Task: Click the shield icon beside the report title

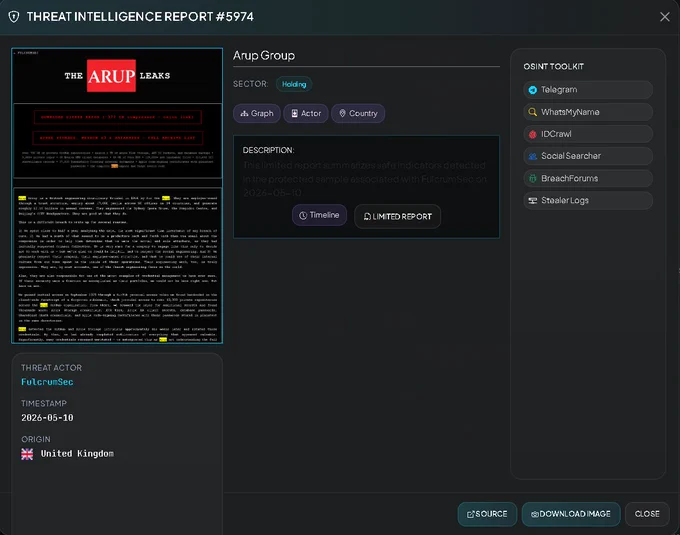Action: [x=14, y=17]
